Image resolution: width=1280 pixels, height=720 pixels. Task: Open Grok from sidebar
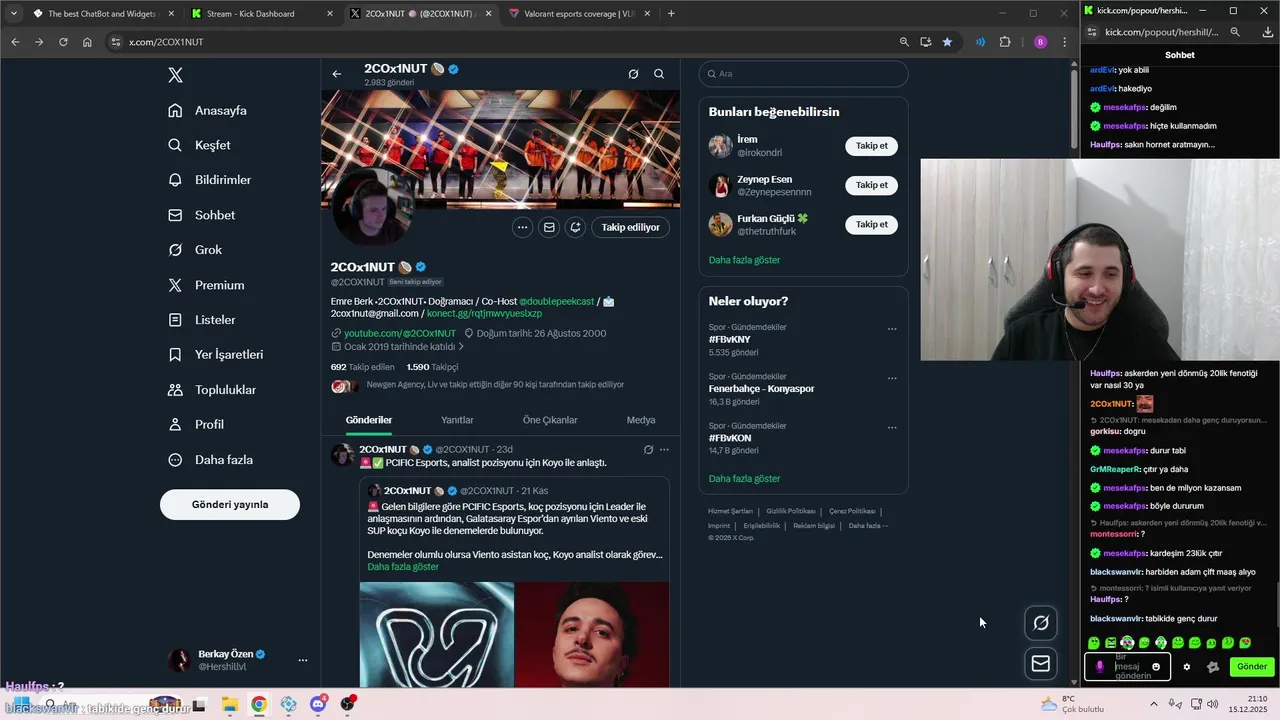(x=197, y=250)
